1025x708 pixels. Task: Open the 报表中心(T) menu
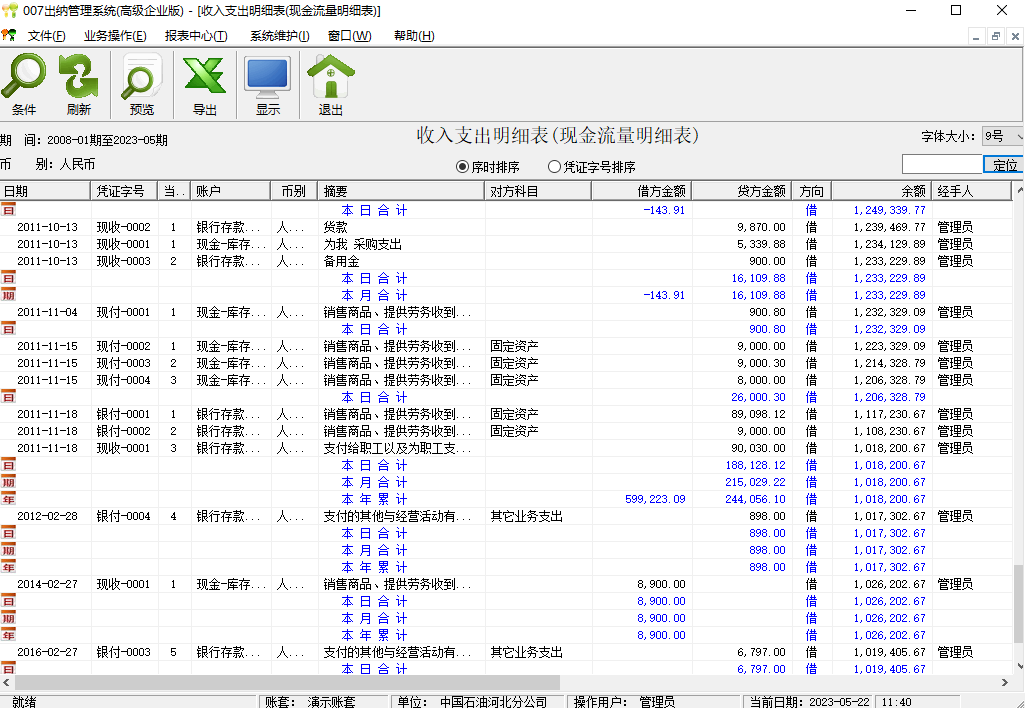(x=196, y=36)
